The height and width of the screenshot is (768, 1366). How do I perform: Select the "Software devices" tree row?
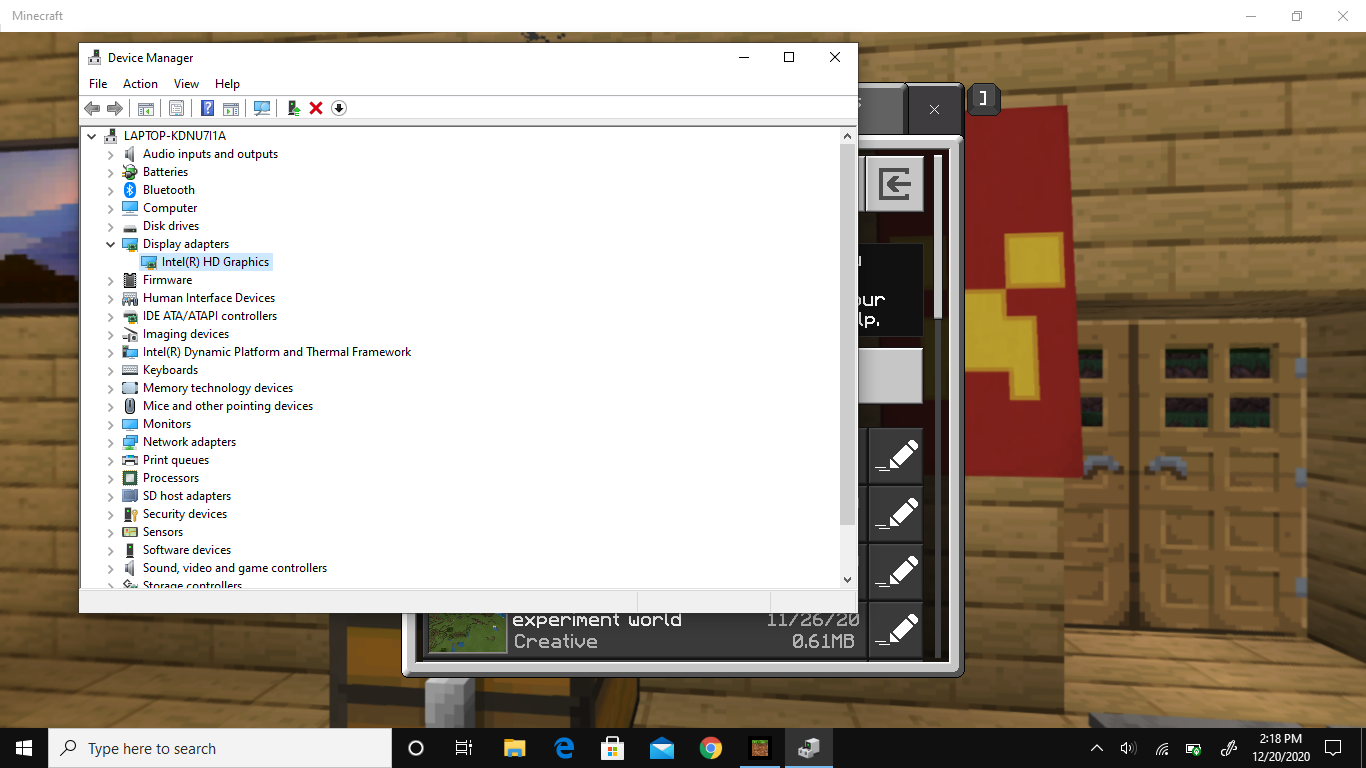(187, 550)
